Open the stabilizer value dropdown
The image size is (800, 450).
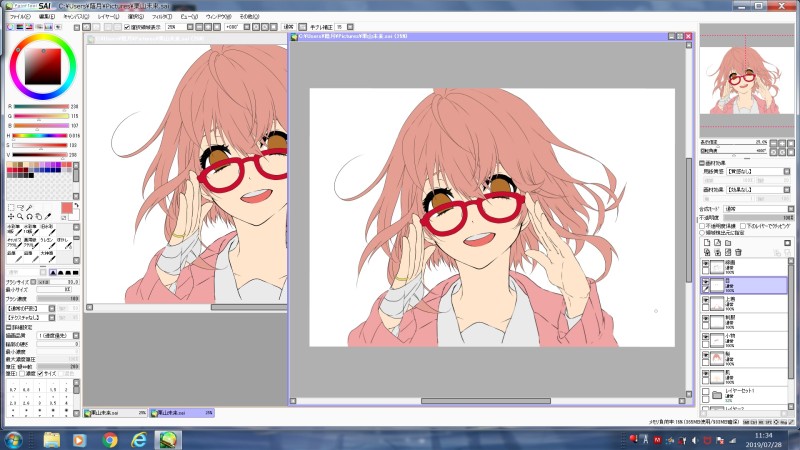(x=350, y=27)
